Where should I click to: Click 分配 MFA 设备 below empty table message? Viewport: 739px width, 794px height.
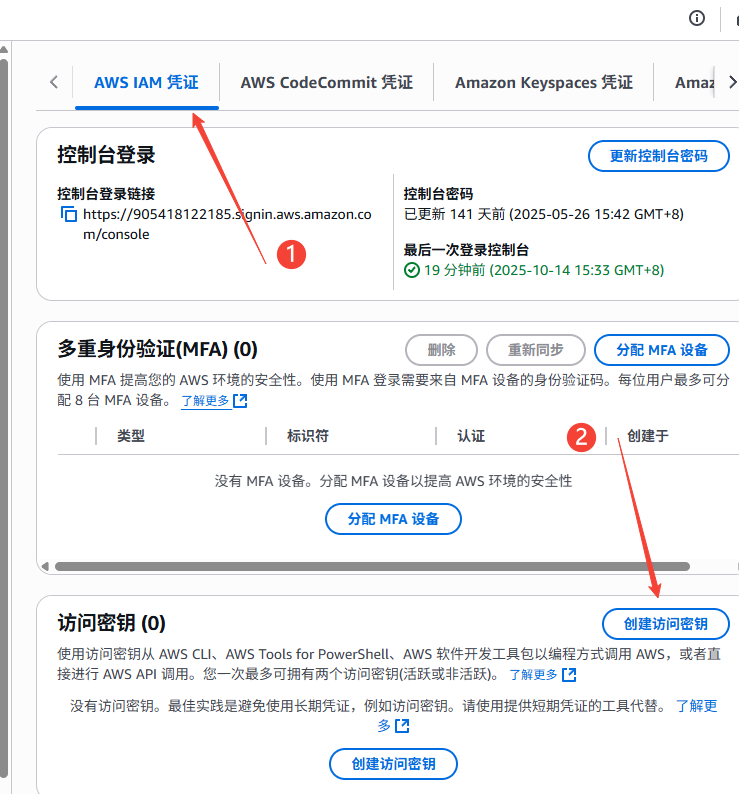pos(393,519)
